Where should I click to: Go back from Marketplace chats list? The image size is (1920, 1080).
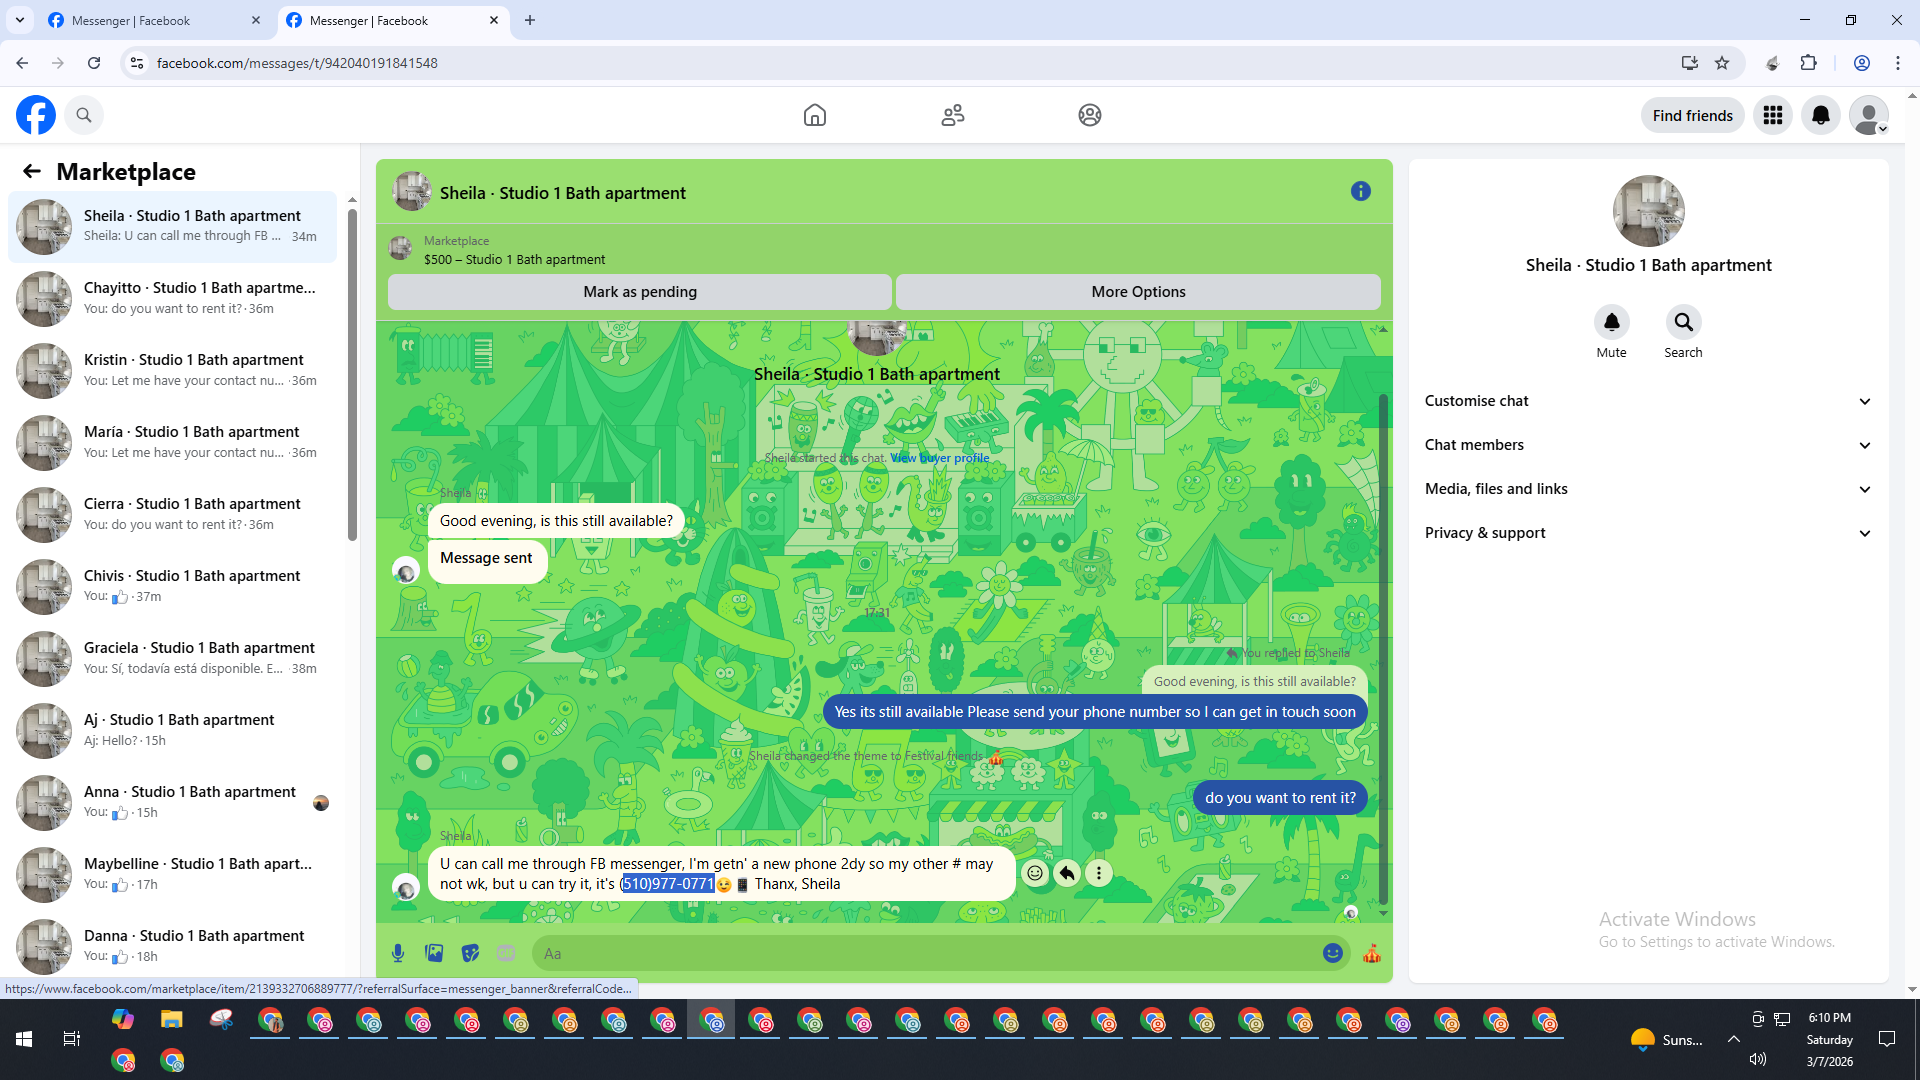pyautogui.click(x=32, y=171)
